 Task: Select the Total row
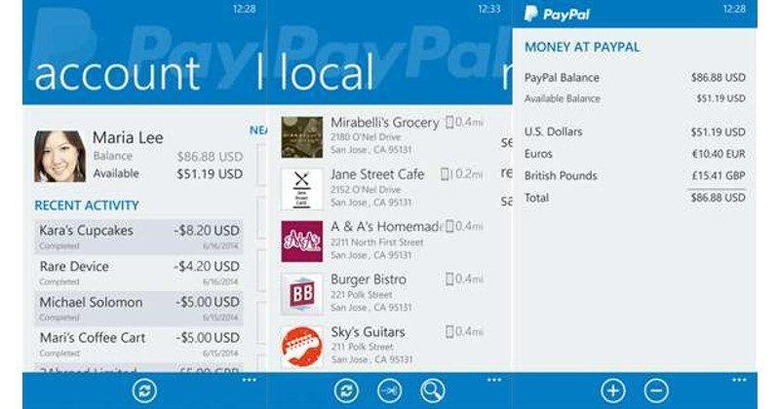coord(635,198)
